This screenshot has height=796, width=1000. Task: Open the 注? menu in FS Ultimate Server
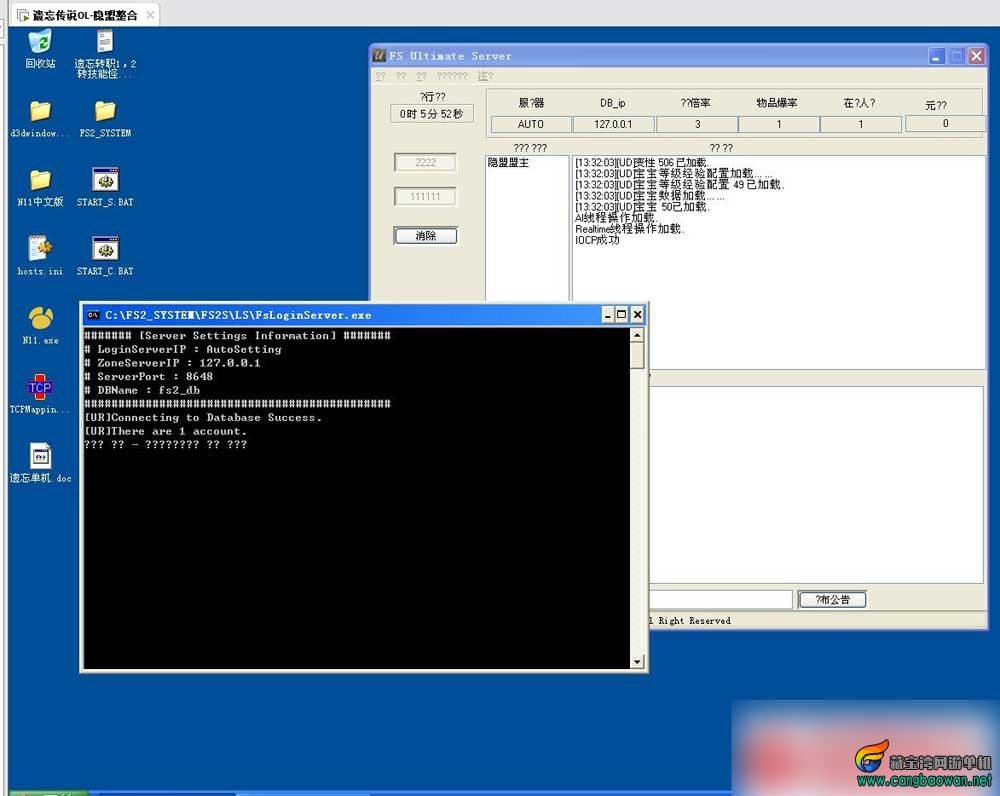(485, 76)
